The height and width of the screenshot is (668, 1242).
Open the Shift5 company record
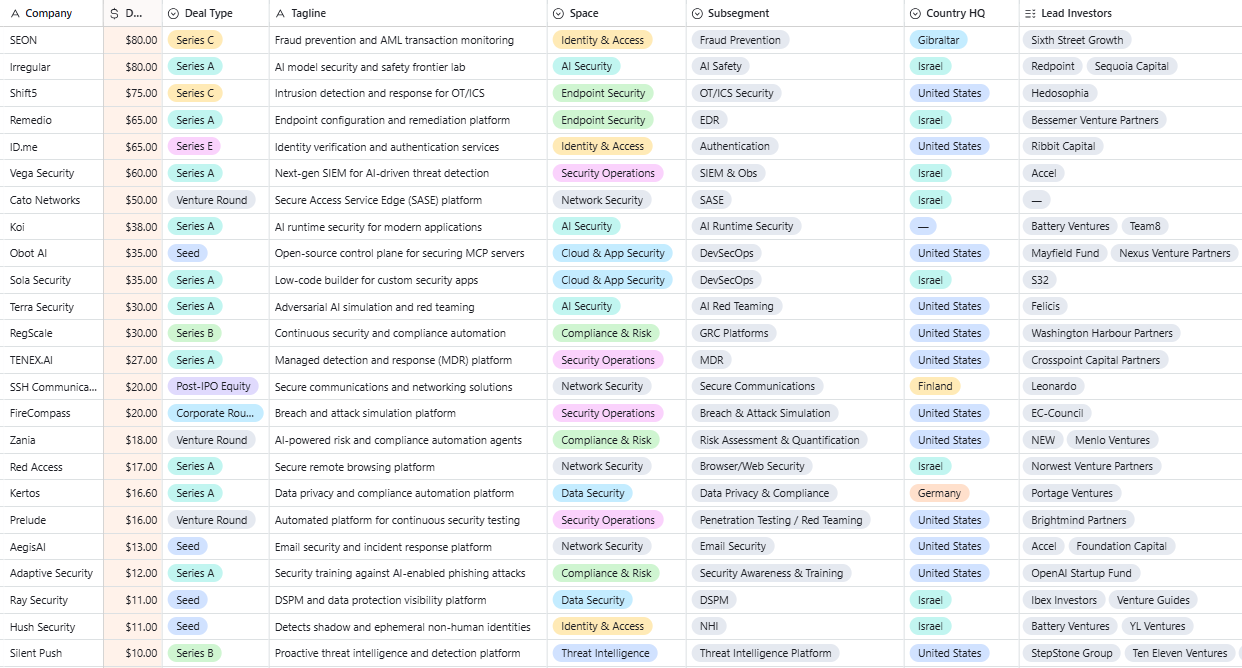point(52,93)
